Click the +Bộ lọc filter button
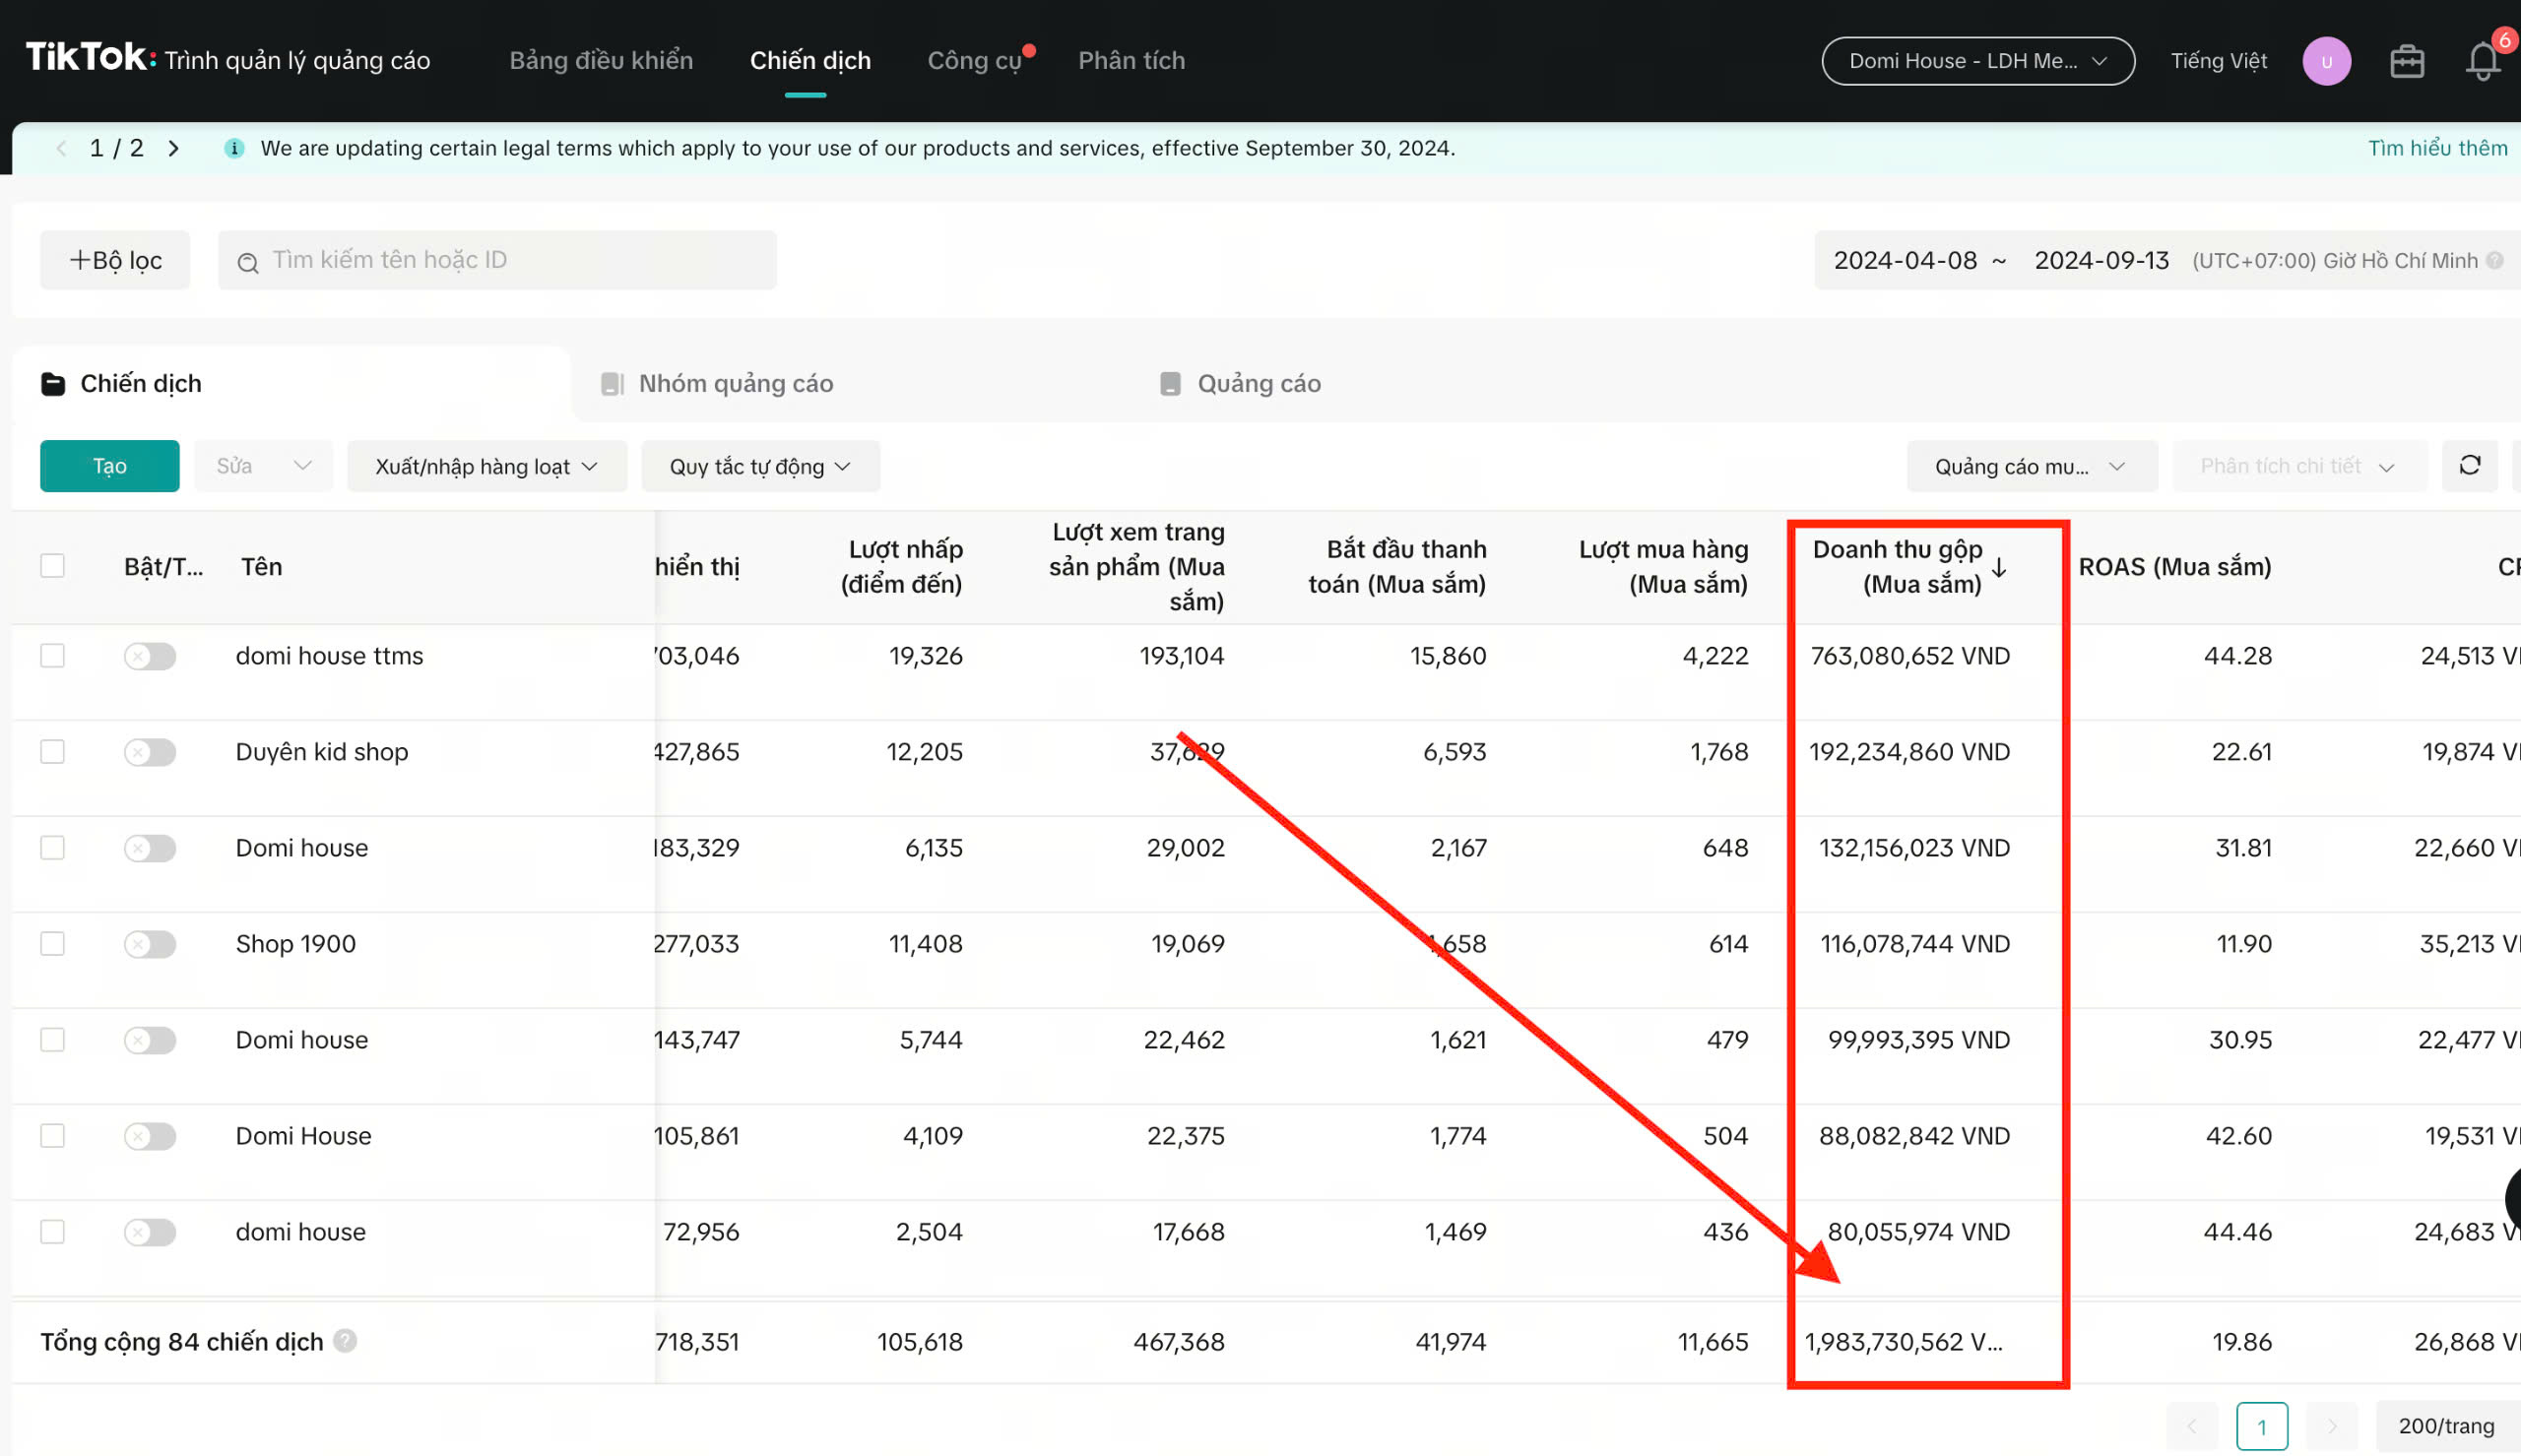 [x=115, y=260]
